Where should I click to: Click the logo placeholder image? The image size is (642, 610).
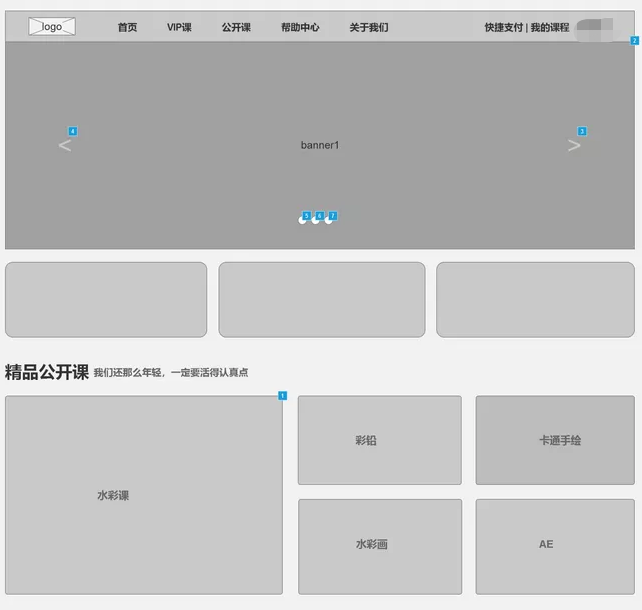[52, 27]
